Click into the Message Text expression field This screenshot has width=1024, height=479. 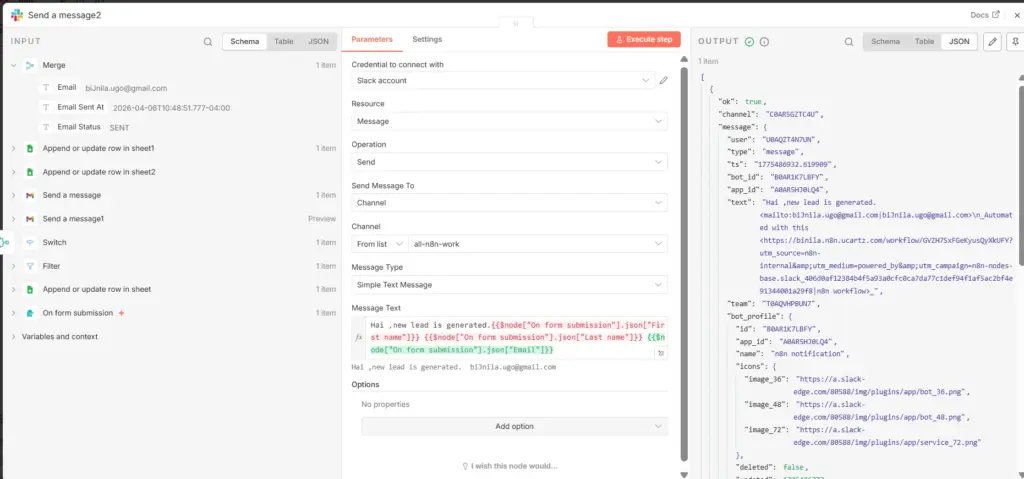[x=516, y=337]
